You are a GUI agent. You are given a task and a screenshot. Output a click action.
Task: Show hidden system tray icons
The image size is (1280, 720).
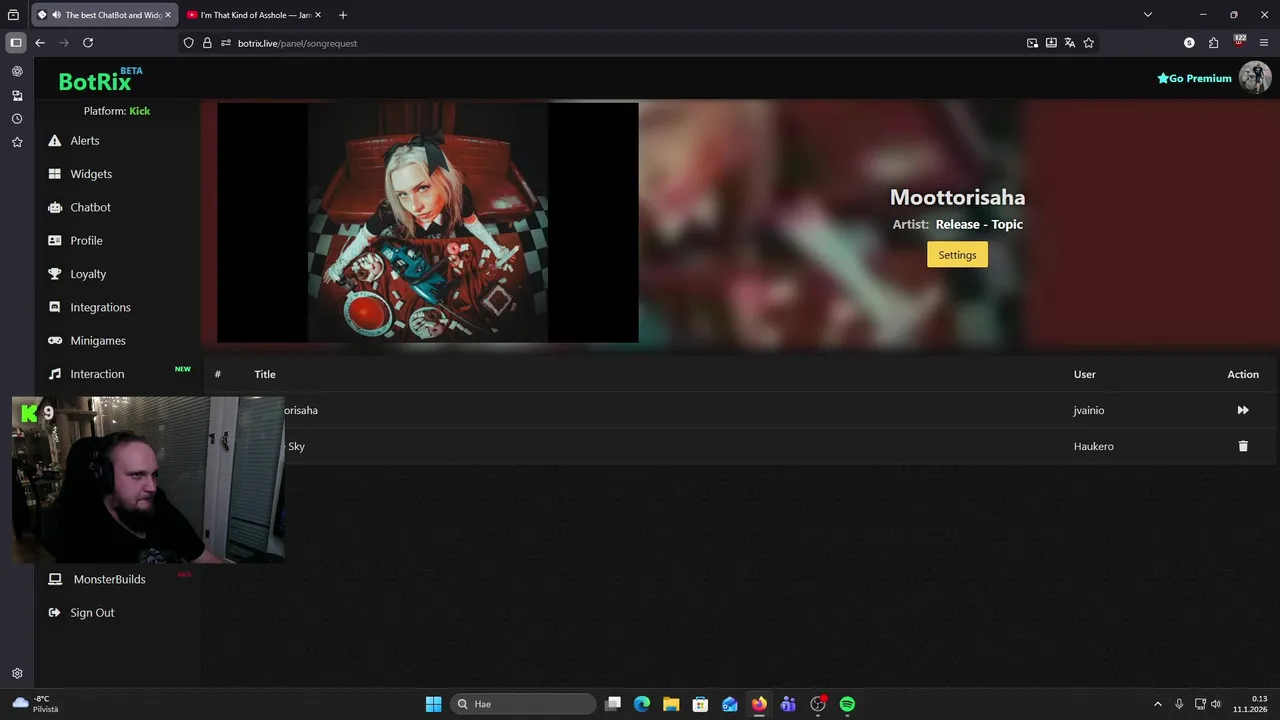[x=1158, y=704]
